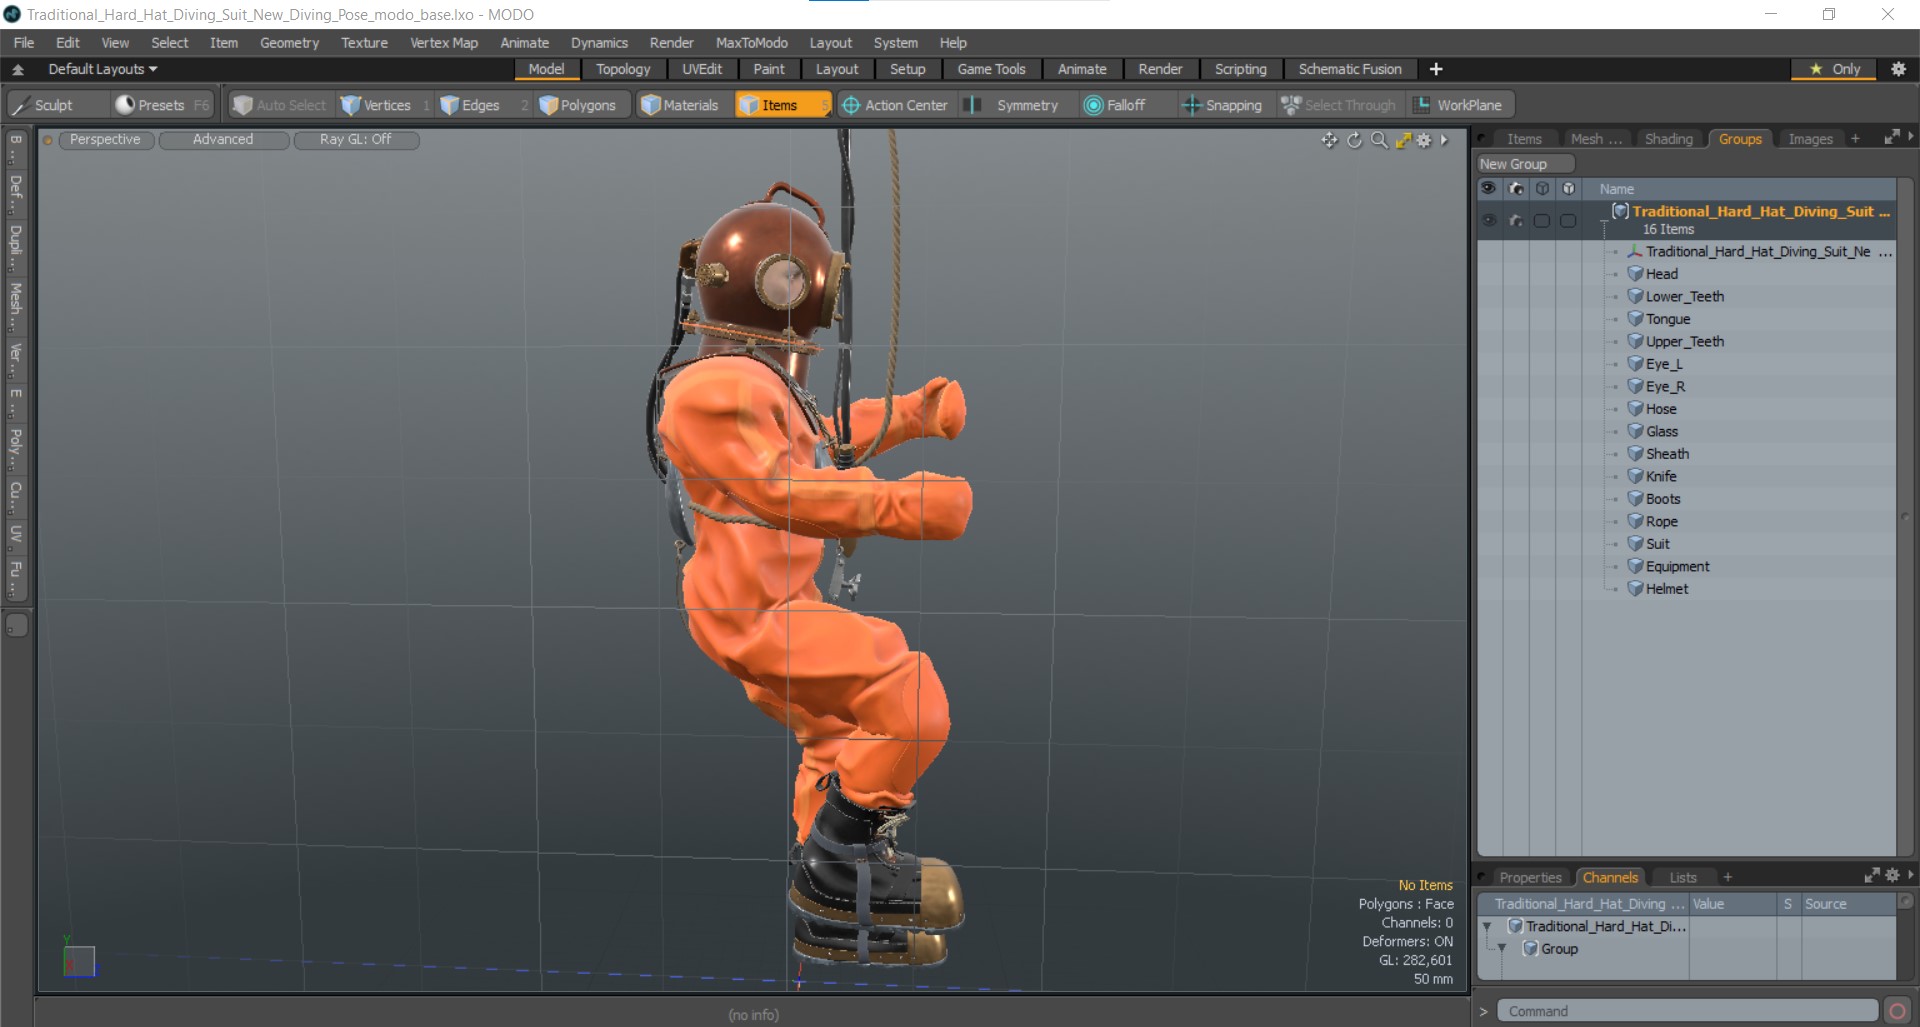This screenshot has height=1027, width=1920.
Task: Click the Command input field
Action: point(1687,1011)
